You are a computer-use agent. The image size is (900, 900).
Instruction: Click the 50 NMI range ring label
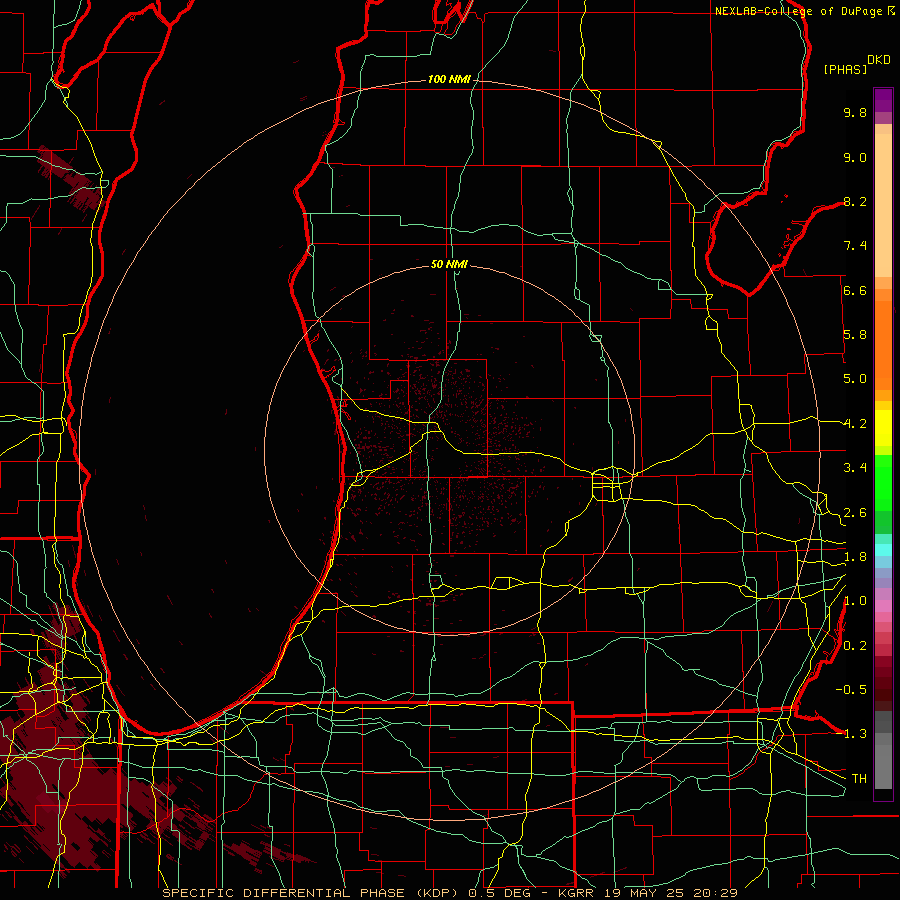449,264
